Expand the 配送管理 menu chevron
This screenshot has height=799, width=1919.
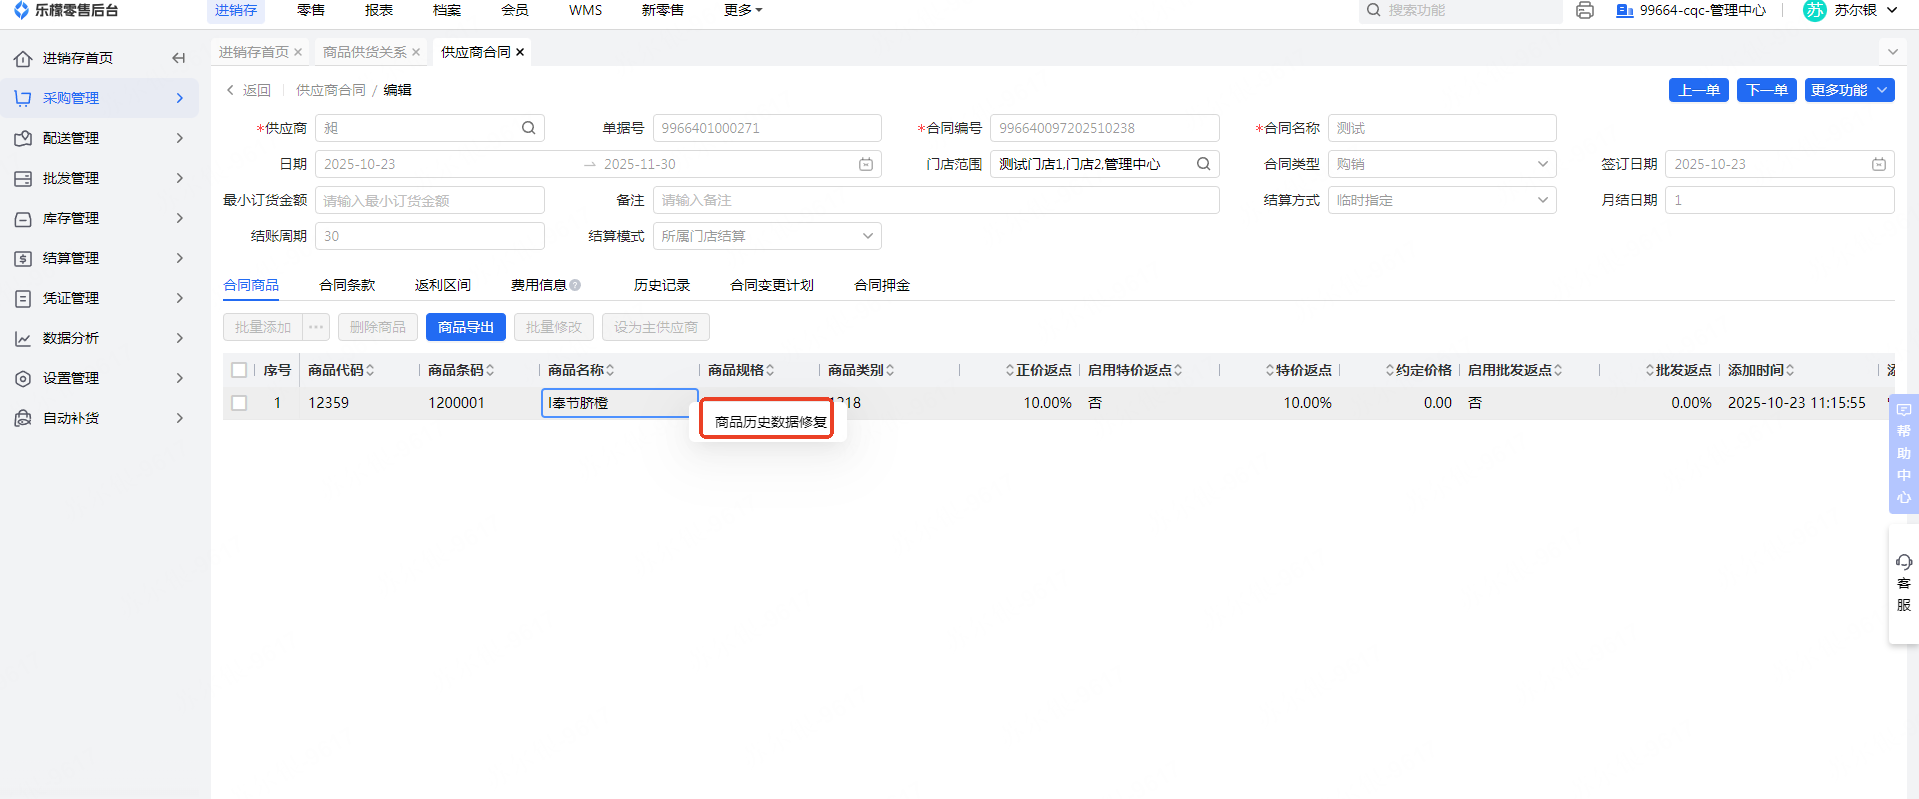[x=180, y=138]
